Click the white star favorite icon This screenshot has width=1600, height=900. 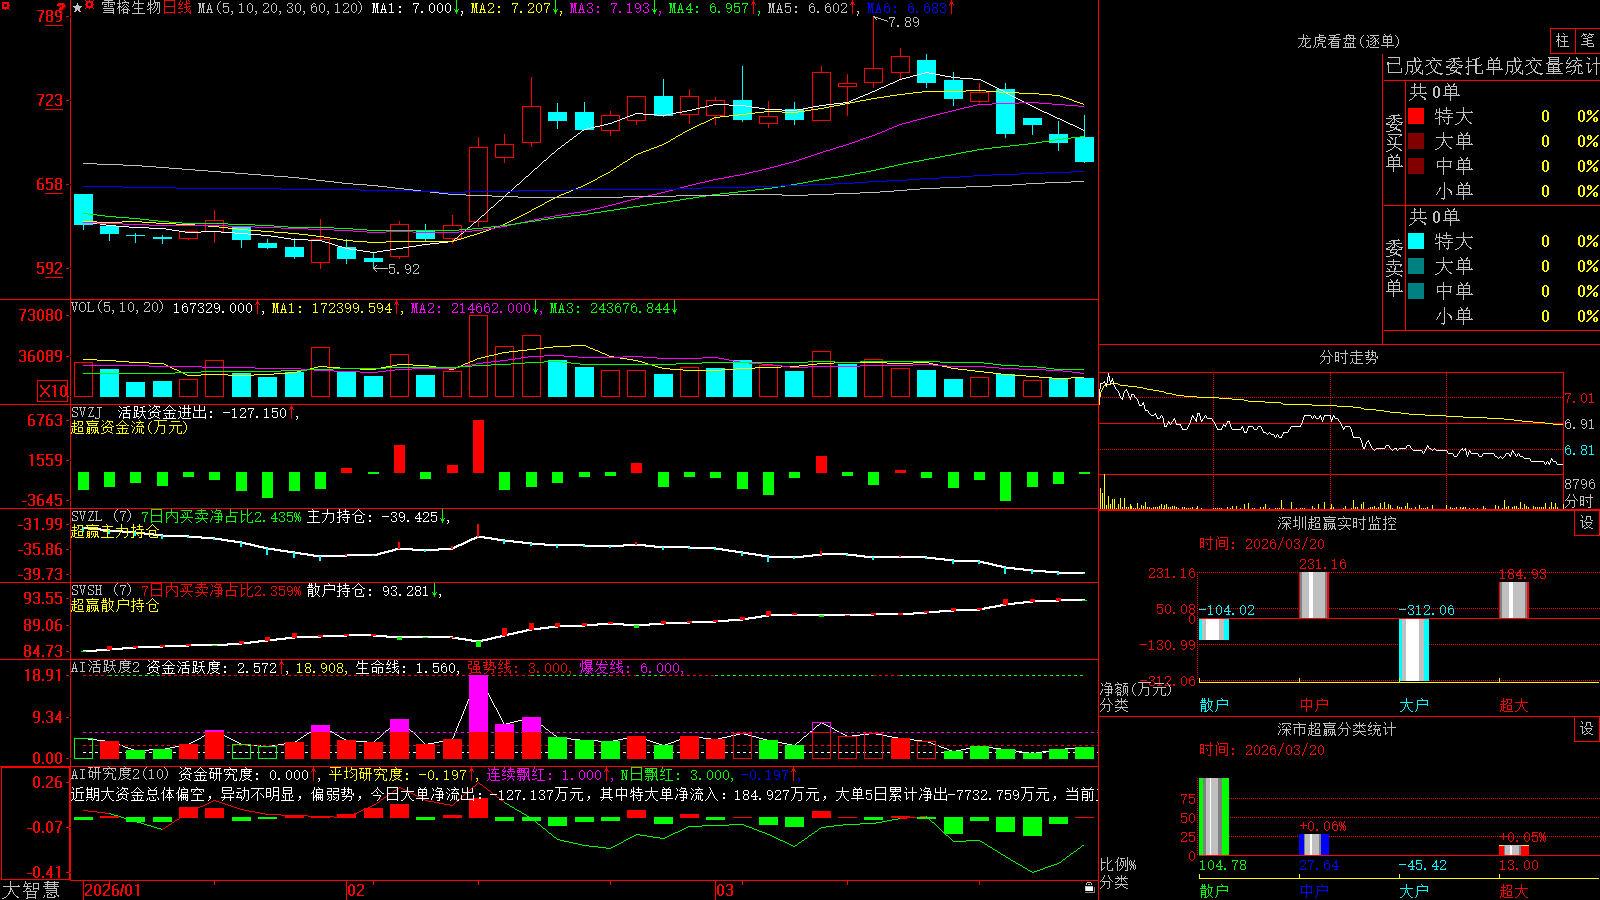pos(78,8)
